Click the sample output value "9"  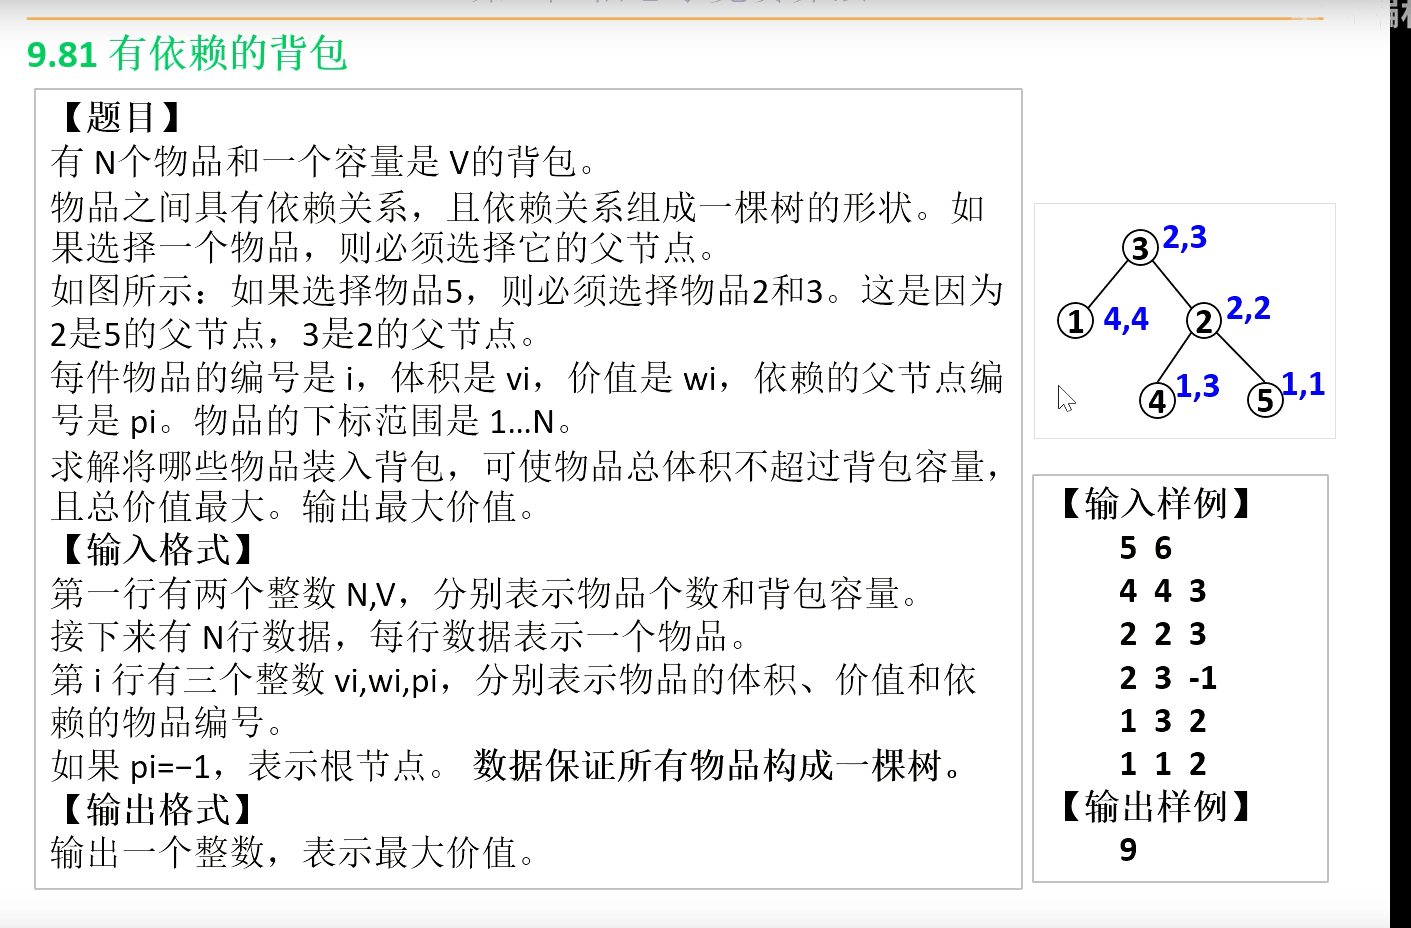tap(1128, 850)
